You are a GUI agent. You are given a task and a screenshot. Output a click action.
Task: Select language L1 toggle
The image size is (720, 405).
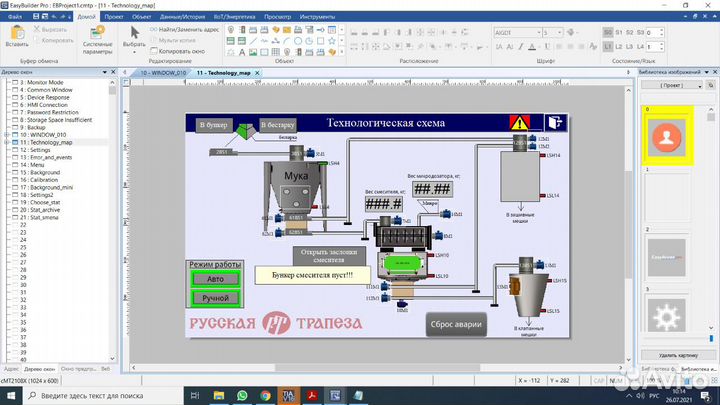(608, 47)
